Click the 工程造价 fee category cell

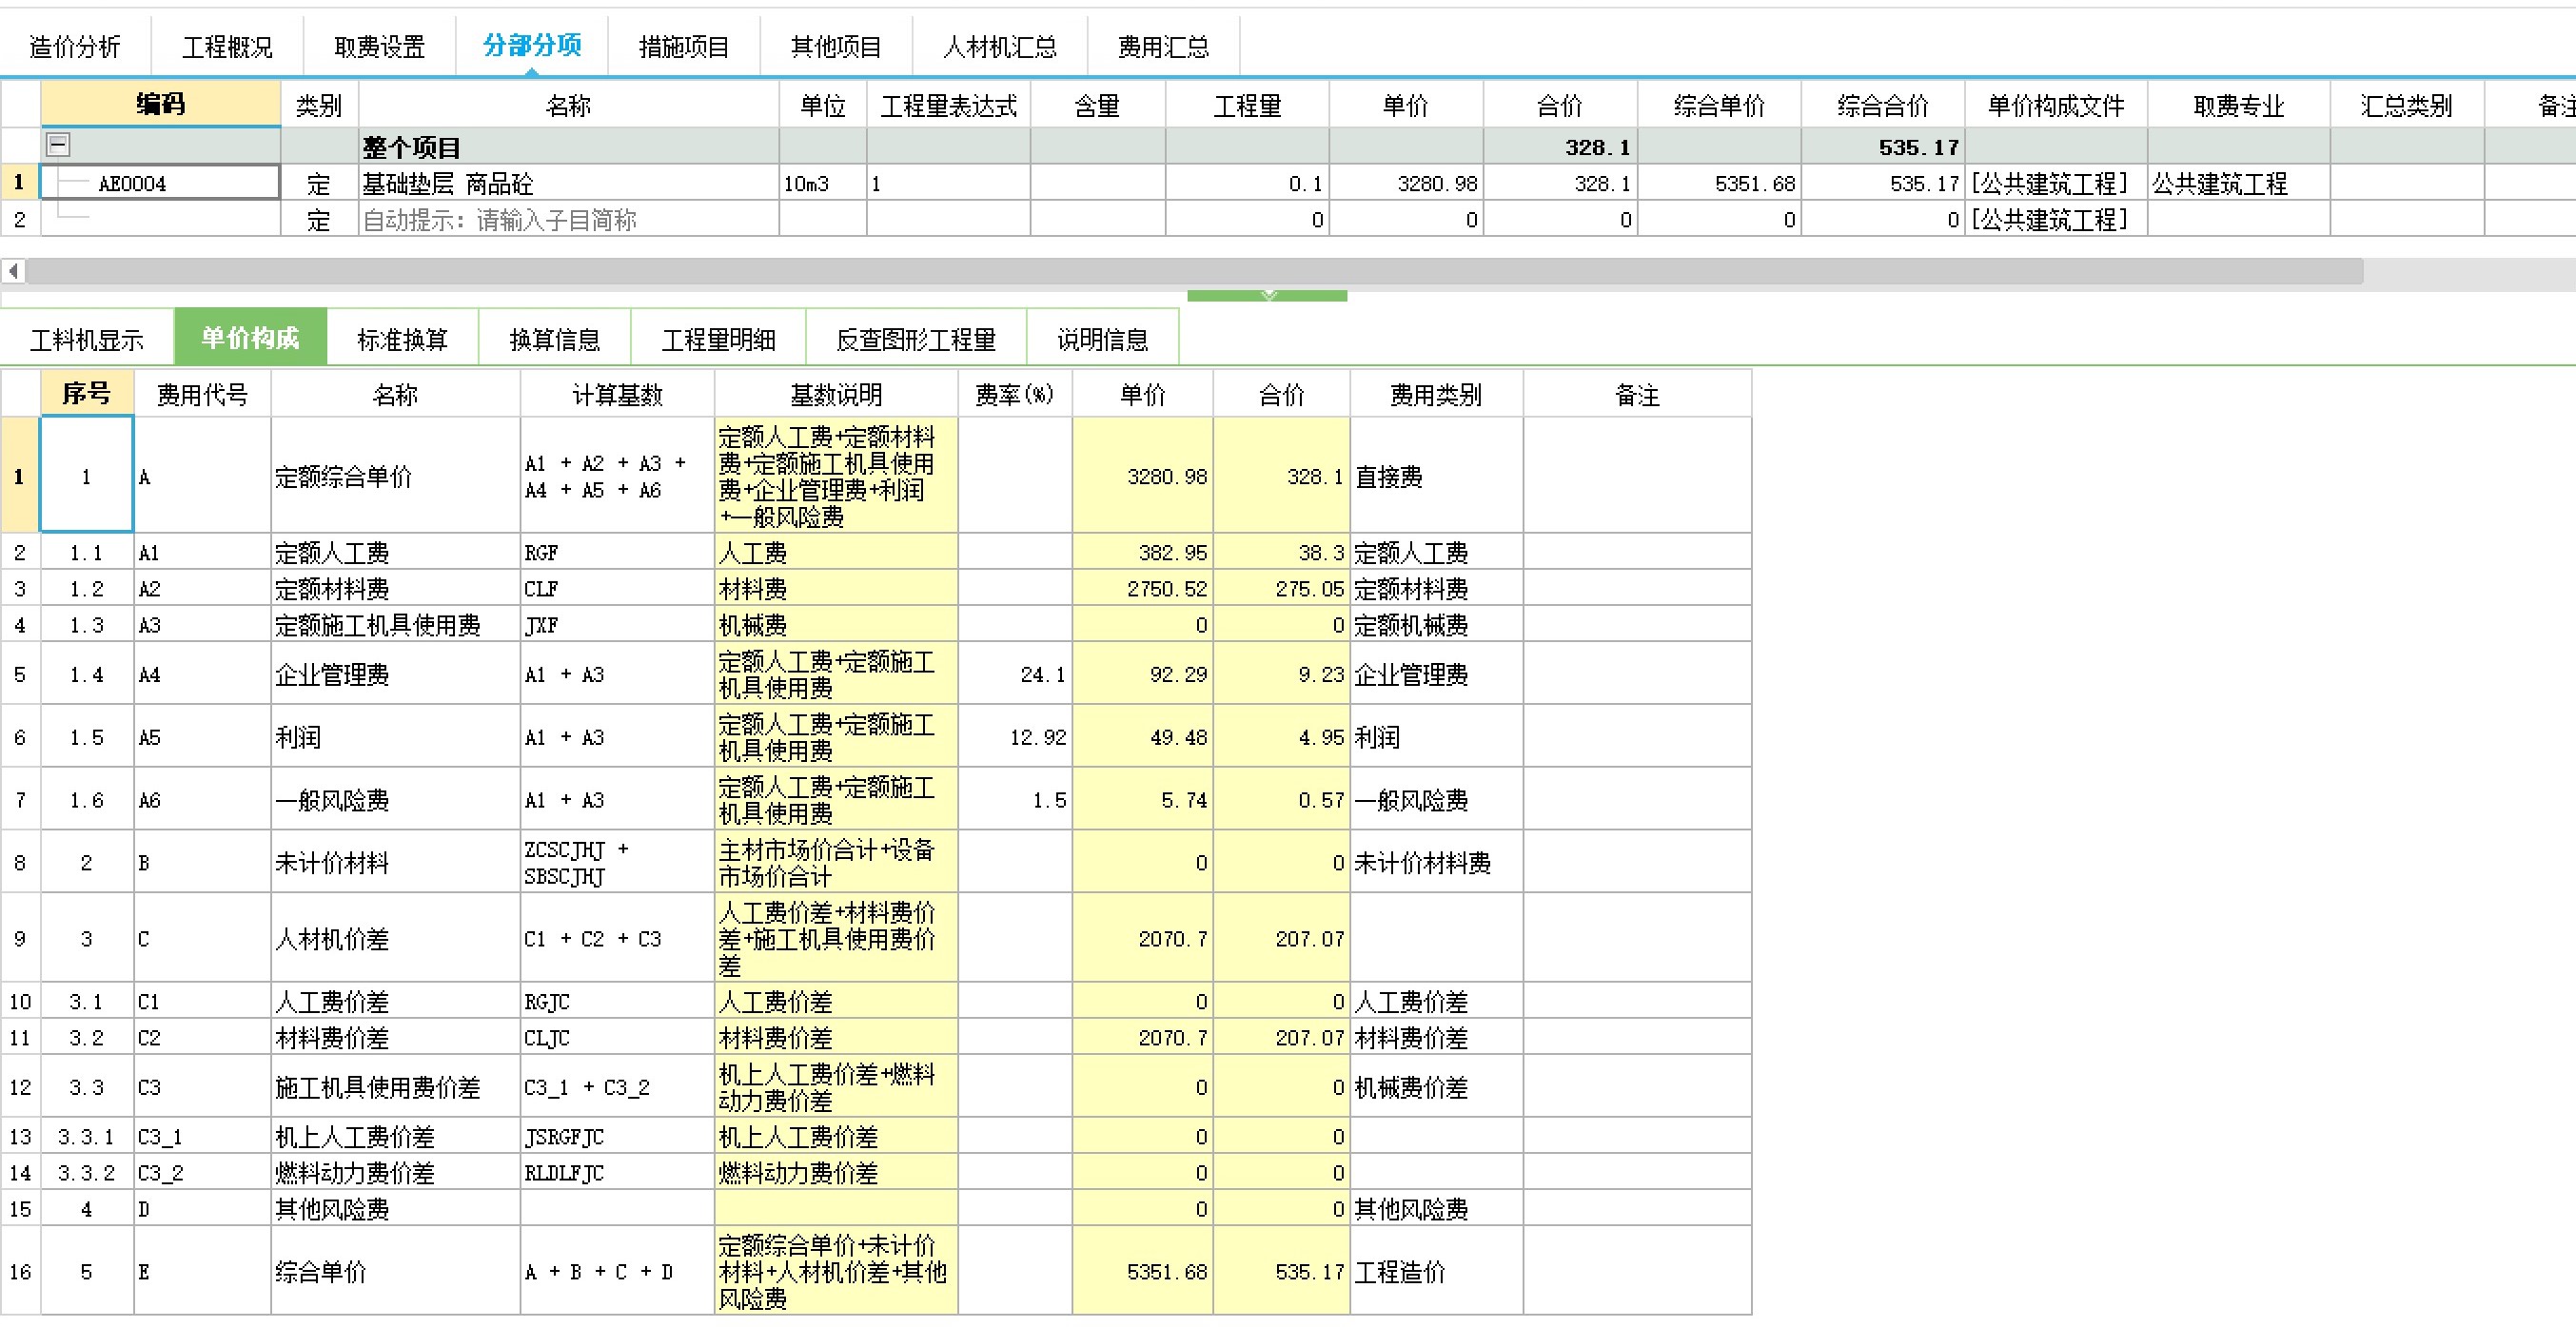click(1436, 1271)
